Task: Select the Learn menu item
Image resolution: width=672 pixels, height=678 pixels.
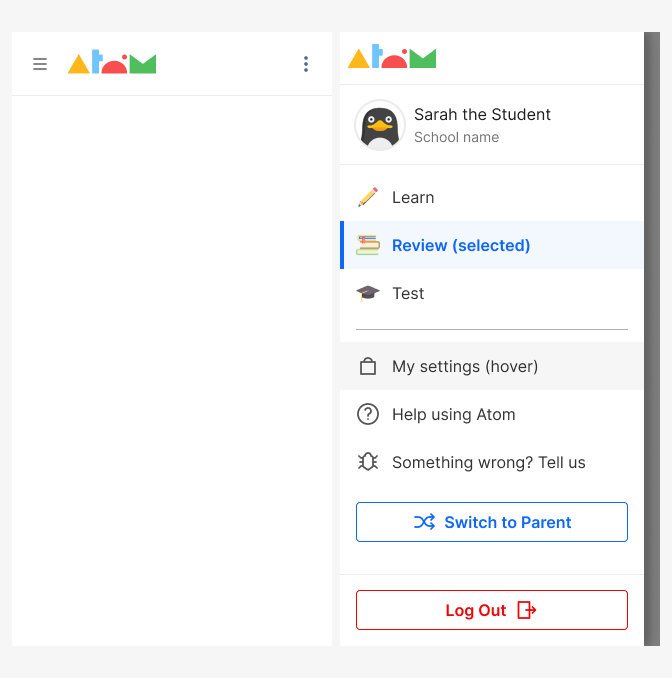Action: [492, 197]
